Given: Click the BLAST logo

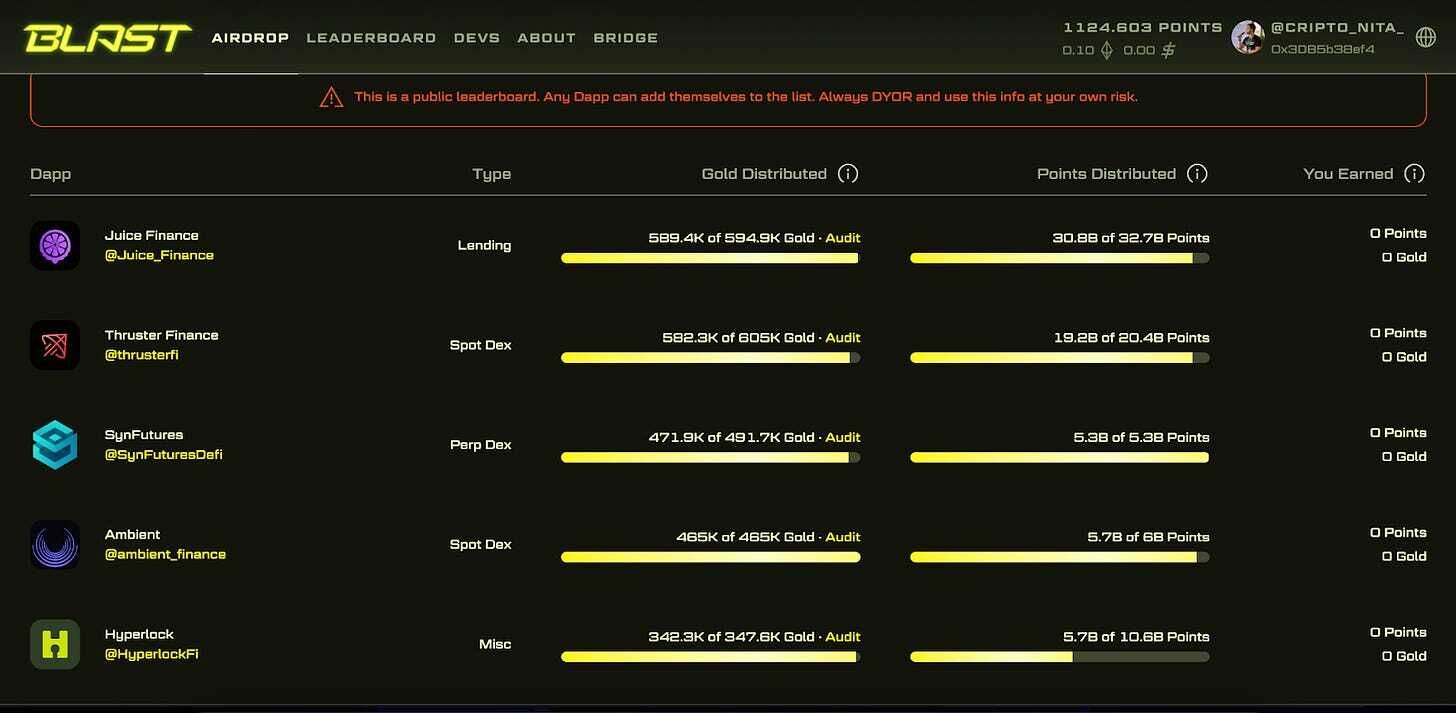Looking at the screenshot, I should [107, 37].
